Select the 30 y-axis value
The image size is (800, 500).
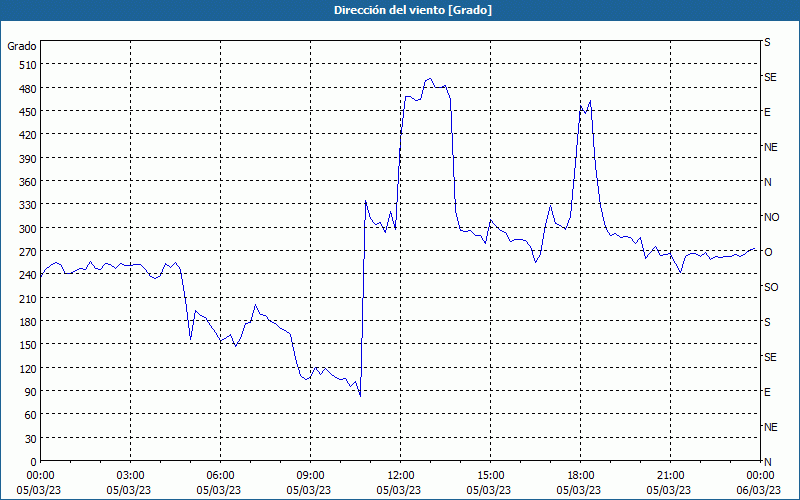(x=31, y=439)
